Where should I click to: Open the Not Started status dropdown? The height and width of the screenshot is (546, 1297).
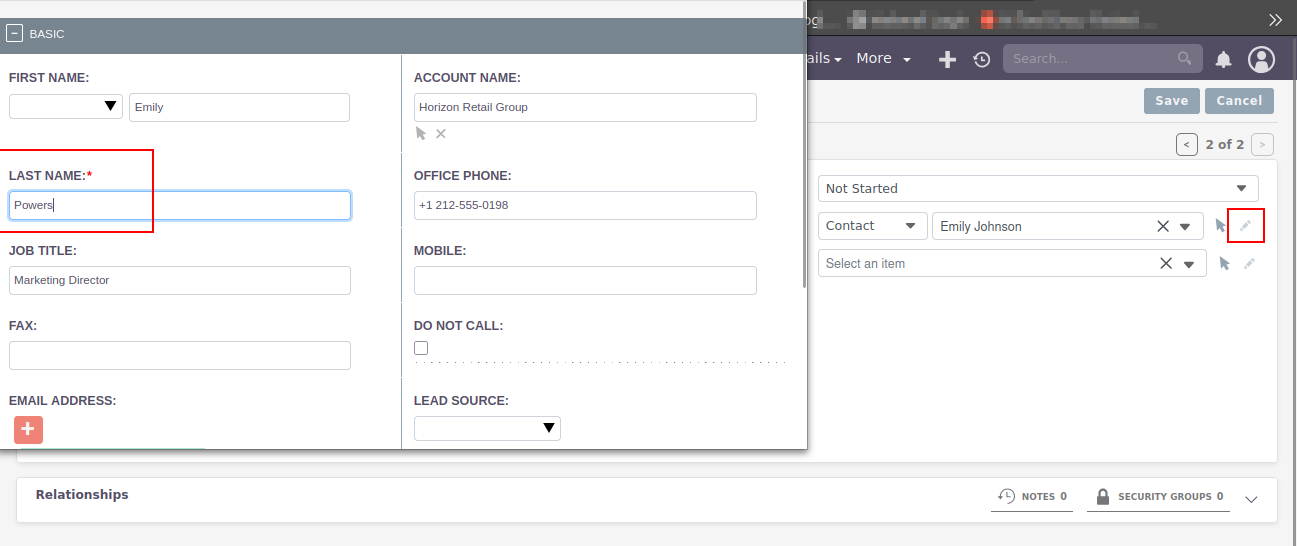[1038, 188]
